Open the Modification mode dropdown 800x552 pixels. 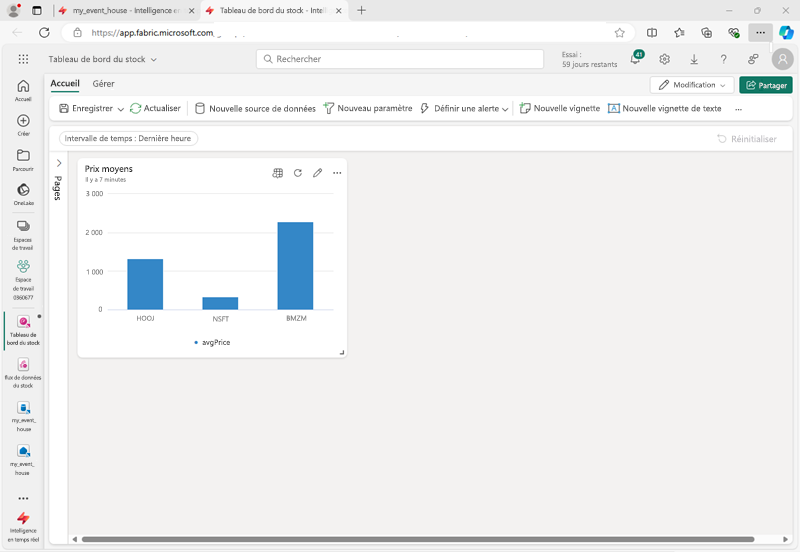point(692,85)
